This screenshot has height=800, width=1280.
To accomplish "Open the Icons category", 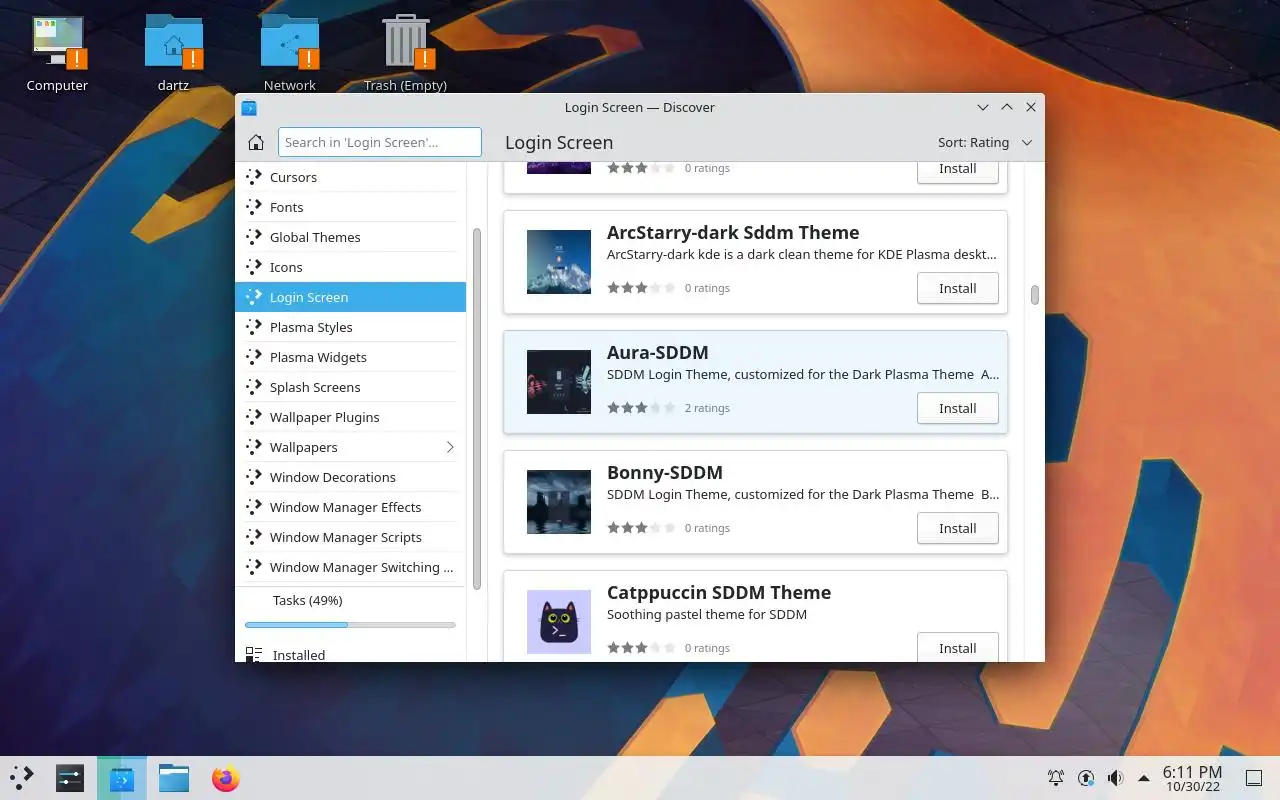I will 350,267.
